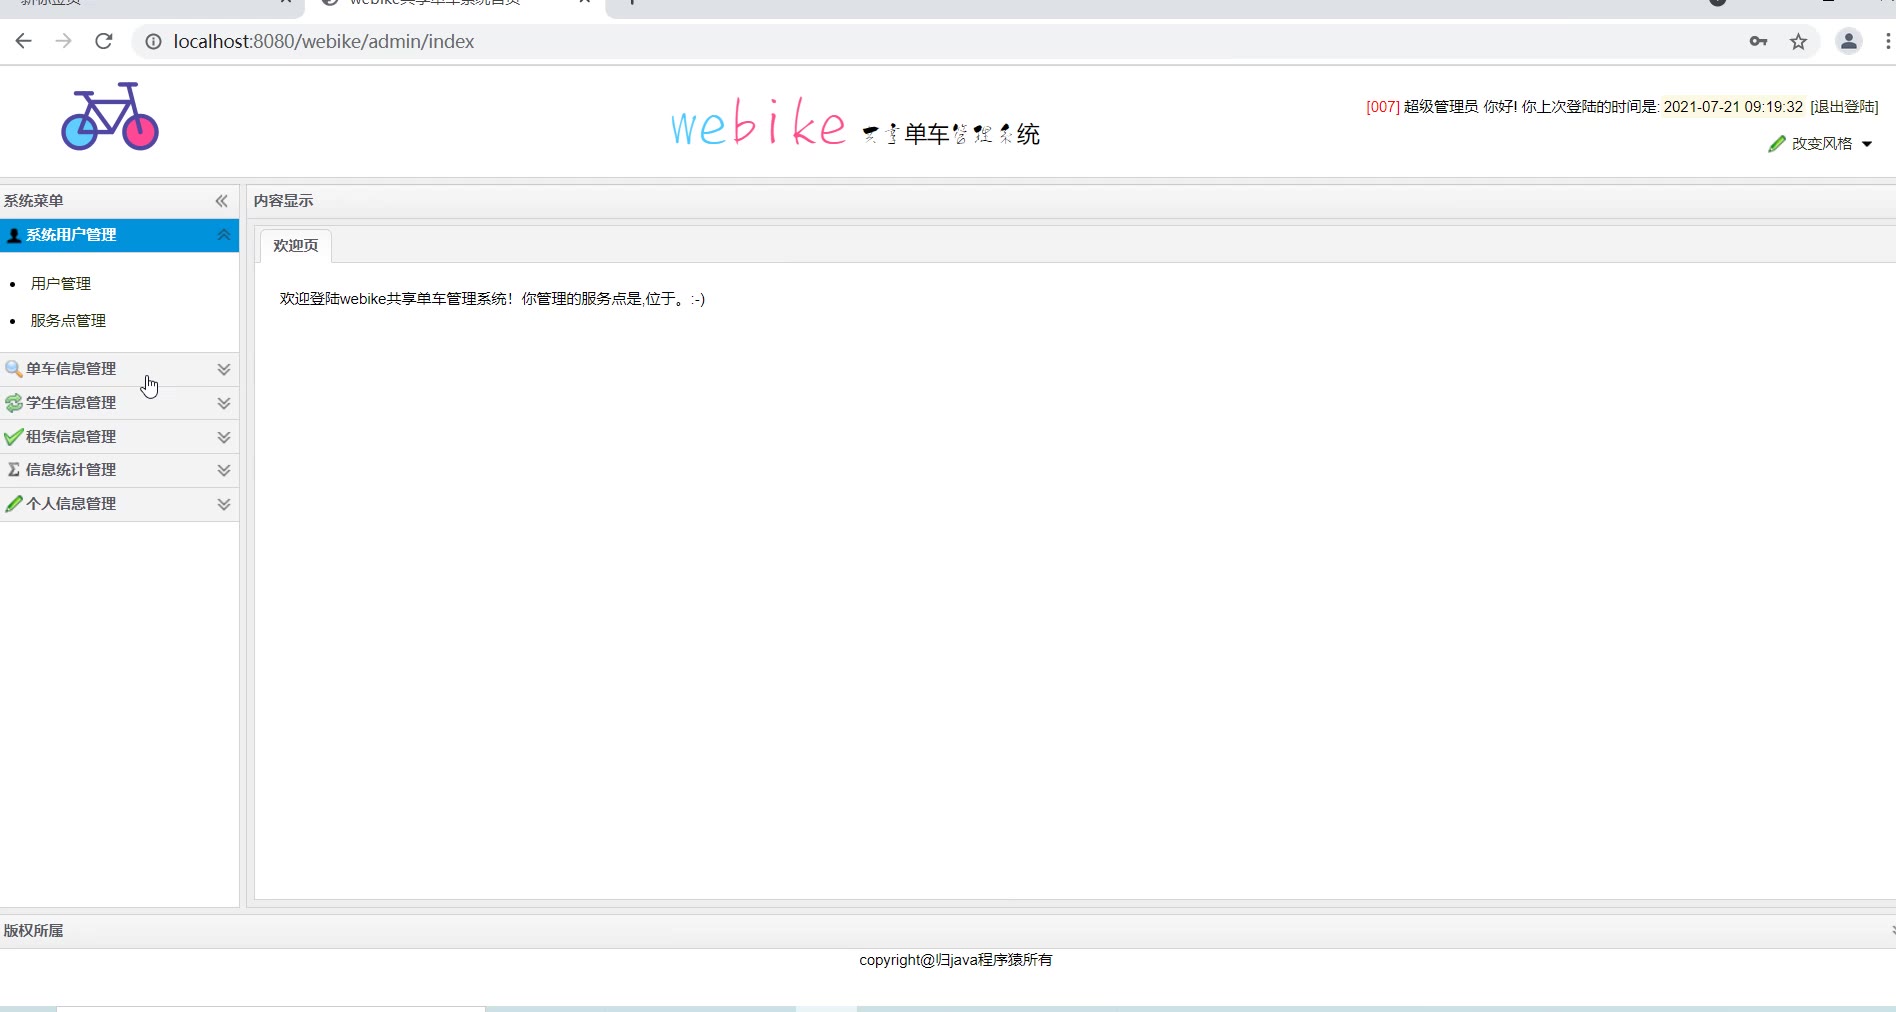Expand the 个人信息管理 section arrow
Image resolution: width=1896 pixels, height=1012 pixels.
(x=224, y=504)
